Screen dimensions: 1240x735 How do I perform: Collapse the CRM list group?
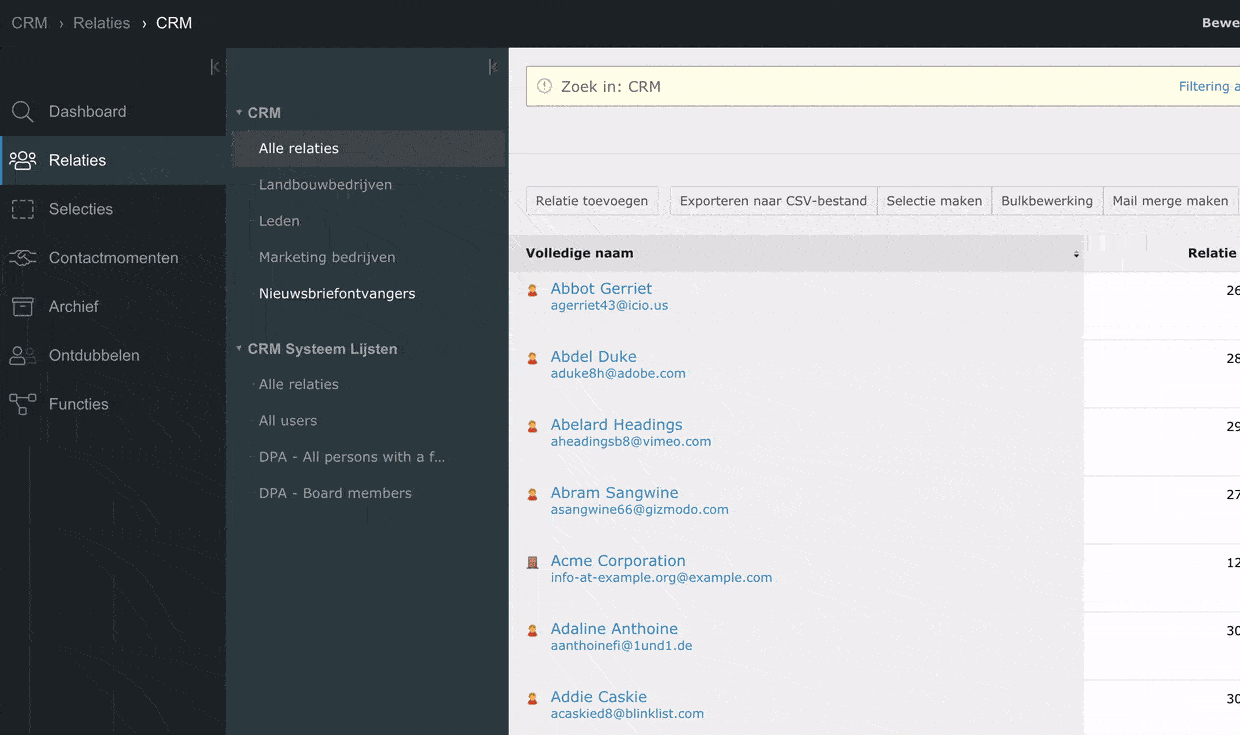[239, 113]
